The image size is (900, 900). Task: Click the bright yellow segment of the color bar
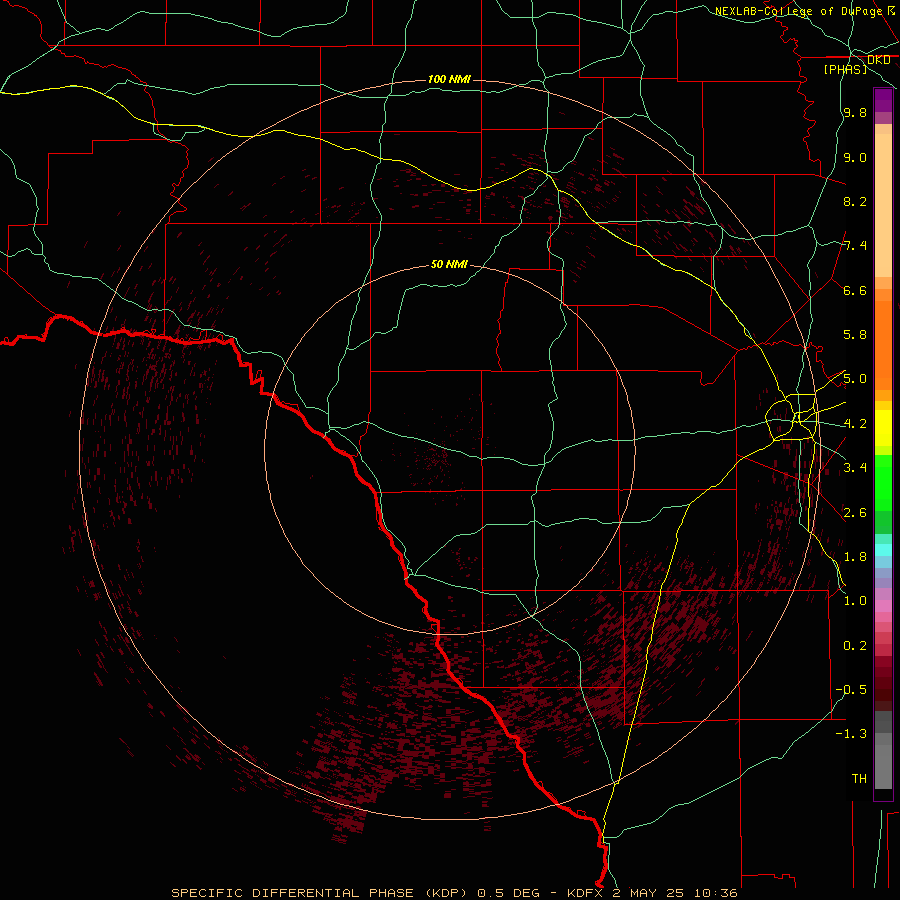tap(883, 428)
